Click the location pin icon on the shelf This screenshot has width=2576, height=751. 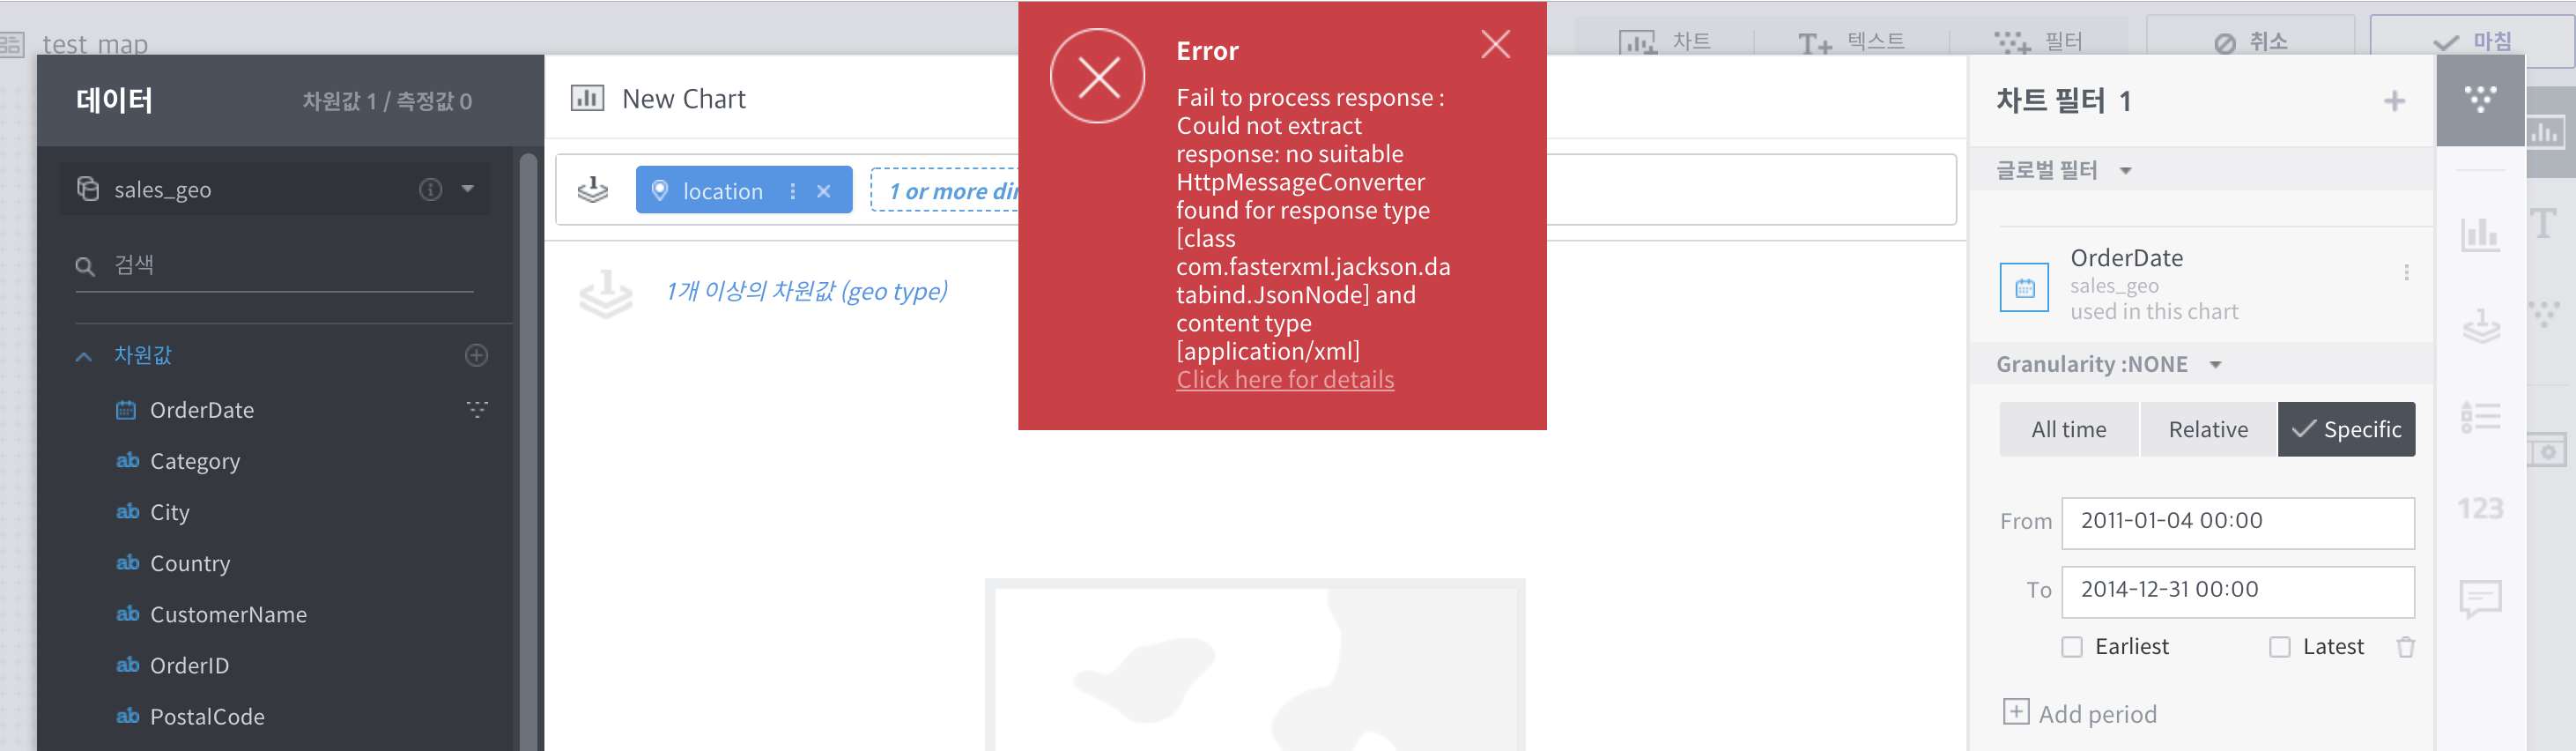tap(661, 190)
